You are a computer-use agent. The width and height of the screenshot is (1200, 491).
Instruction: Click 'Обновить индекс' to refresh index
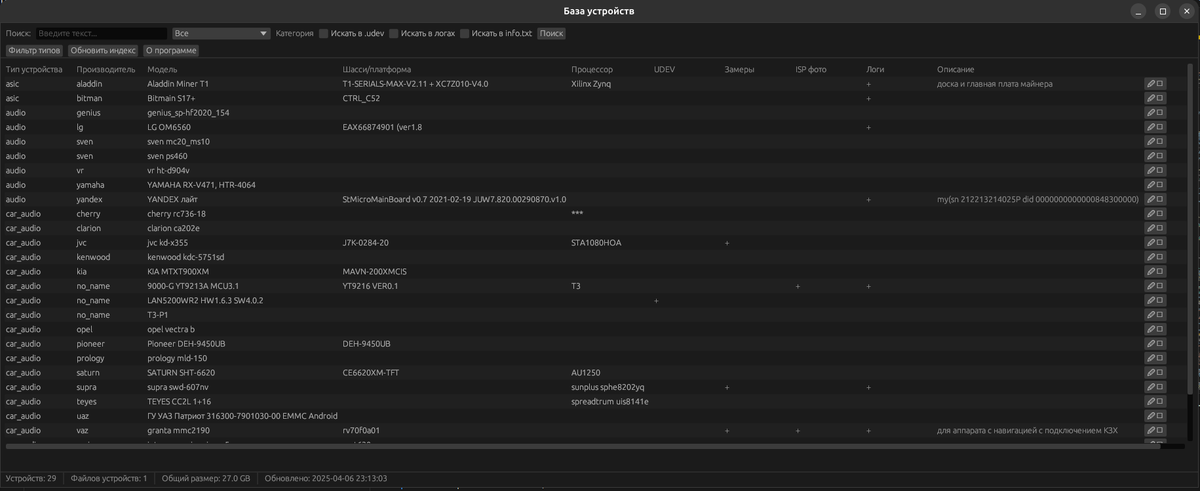103,50
